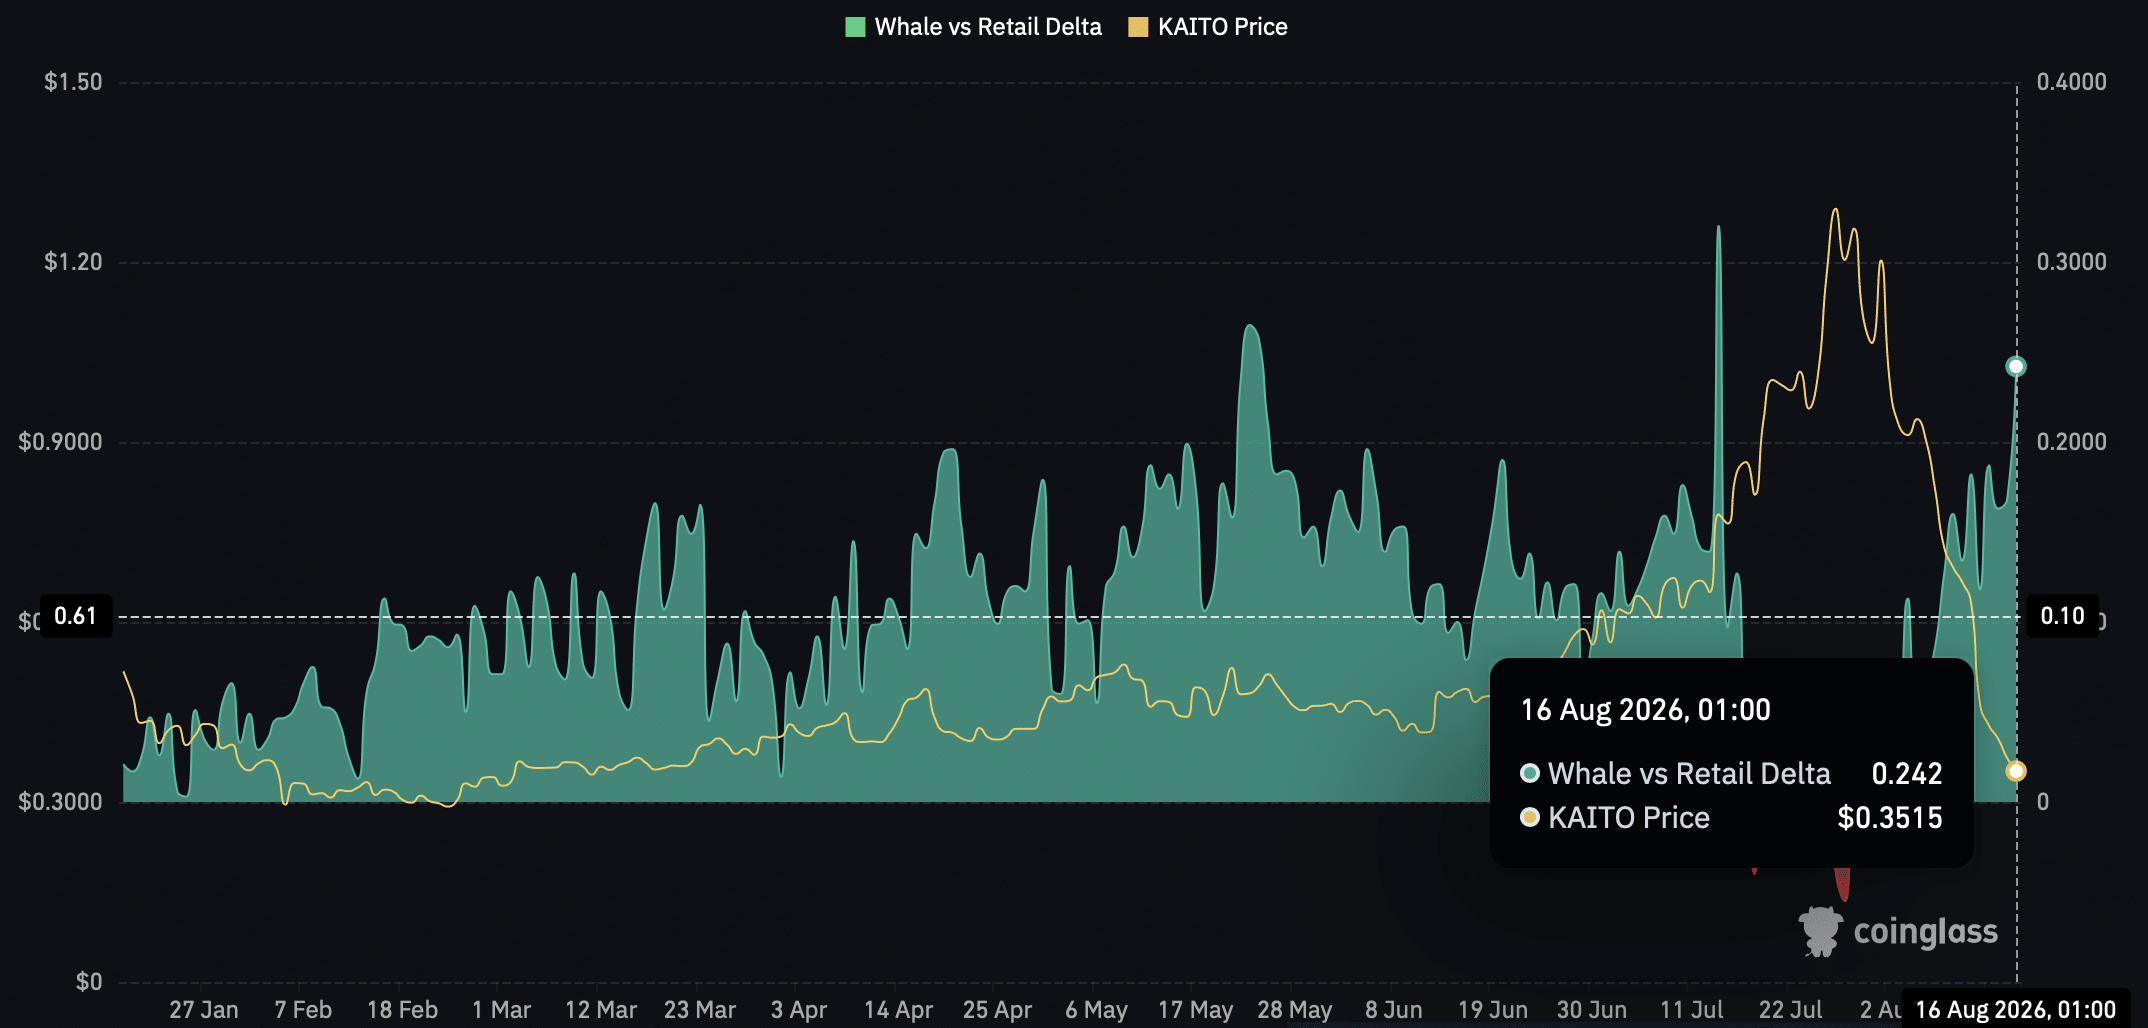Select the green delta data point marker
Screen dimensions: 2148x1028
click(x=2016, y=367)
